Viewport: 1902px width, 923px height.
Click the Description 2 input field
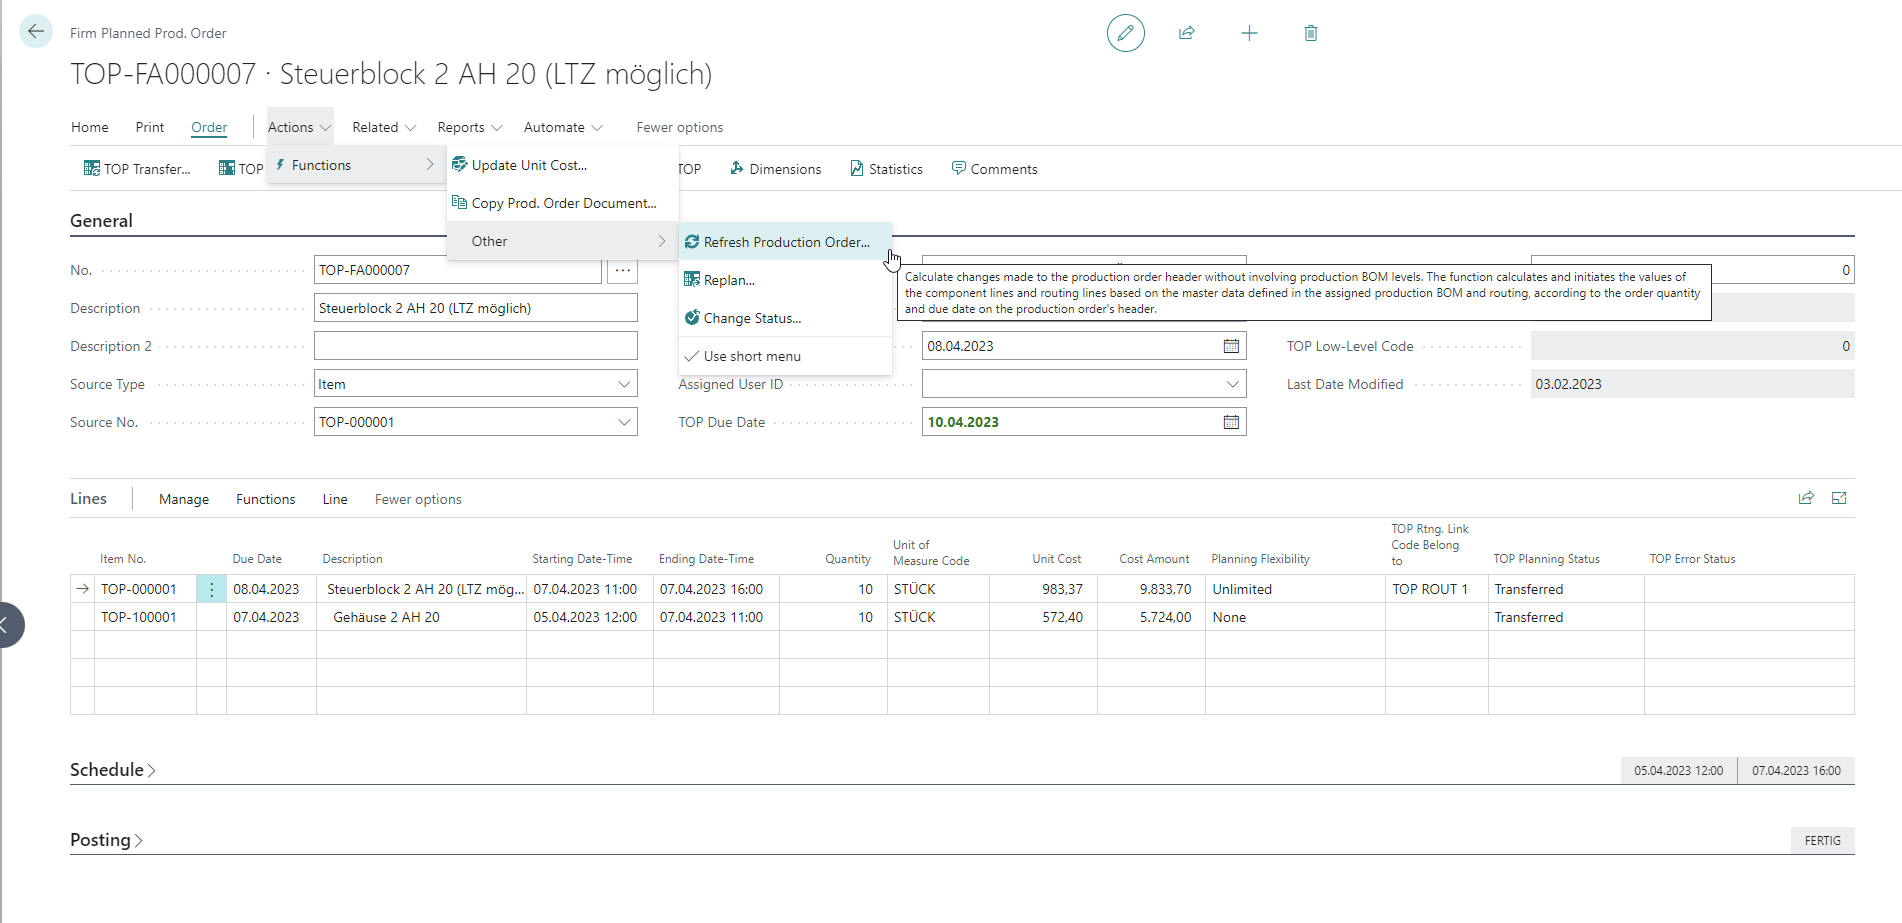click(475, 346)
